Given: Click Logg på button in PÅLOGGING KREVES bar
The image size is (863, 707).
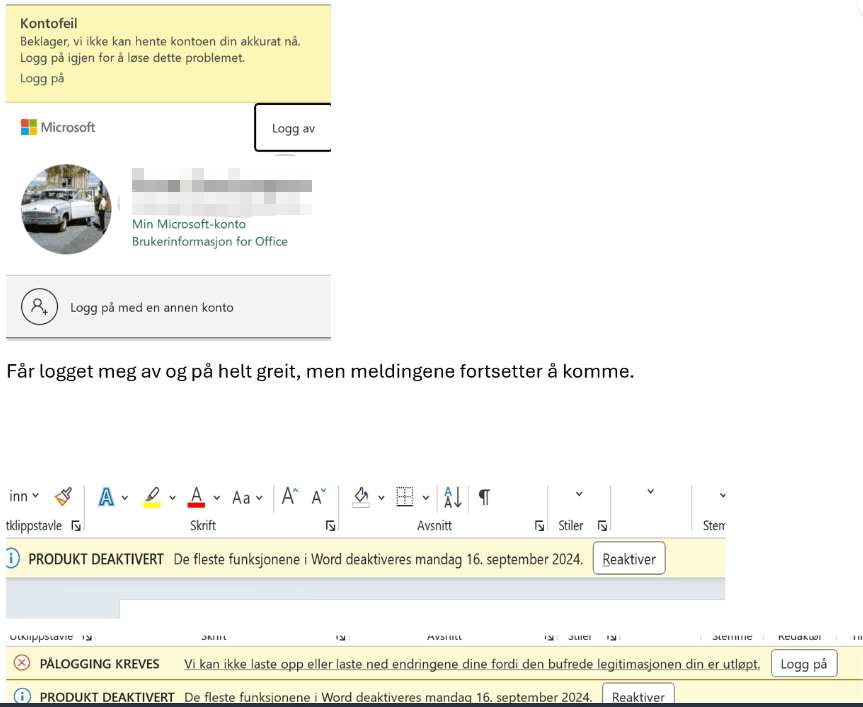Looking at the screenshot, I should point(804,664).
